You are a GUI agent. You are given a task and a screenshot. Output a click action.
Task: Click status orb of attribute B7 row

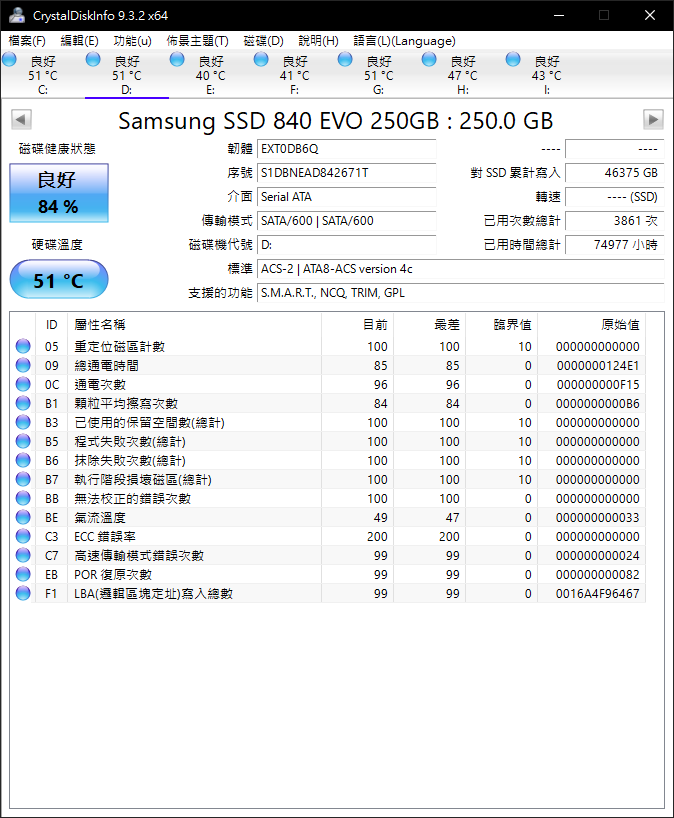tap(23, 479)
